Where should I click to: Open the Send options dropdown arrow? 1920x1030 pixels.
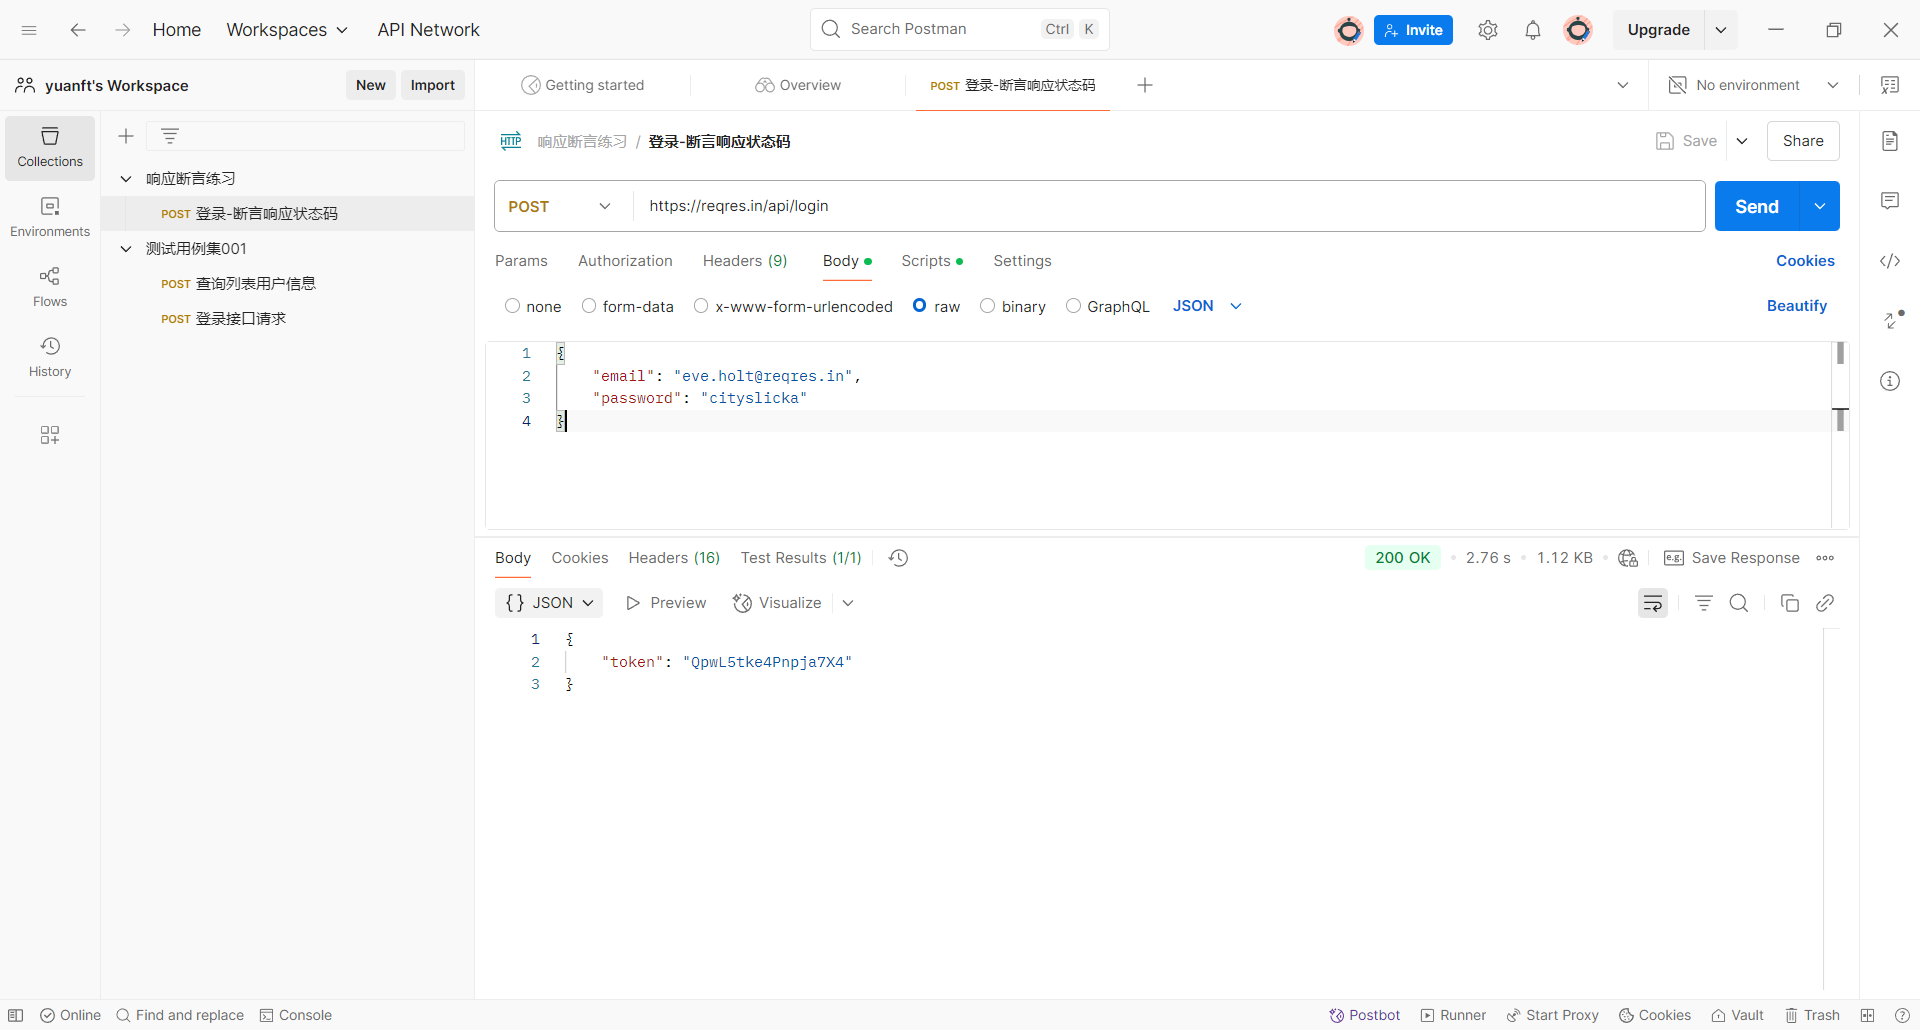1820,206
